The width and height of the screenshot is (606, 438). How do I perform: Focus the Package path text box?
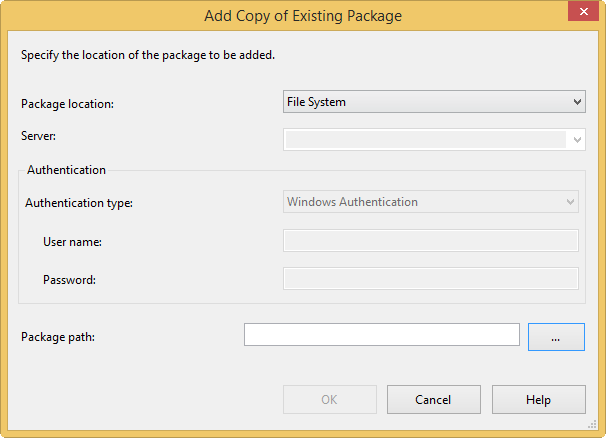coord(381,335)
